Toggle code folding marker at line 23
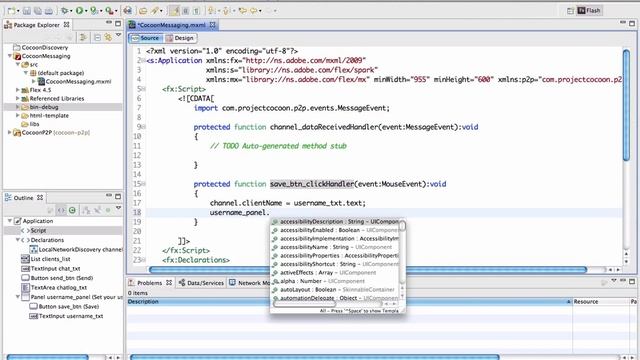The width and height of the screenshot is (640, 360). click(x=144, y=260)
